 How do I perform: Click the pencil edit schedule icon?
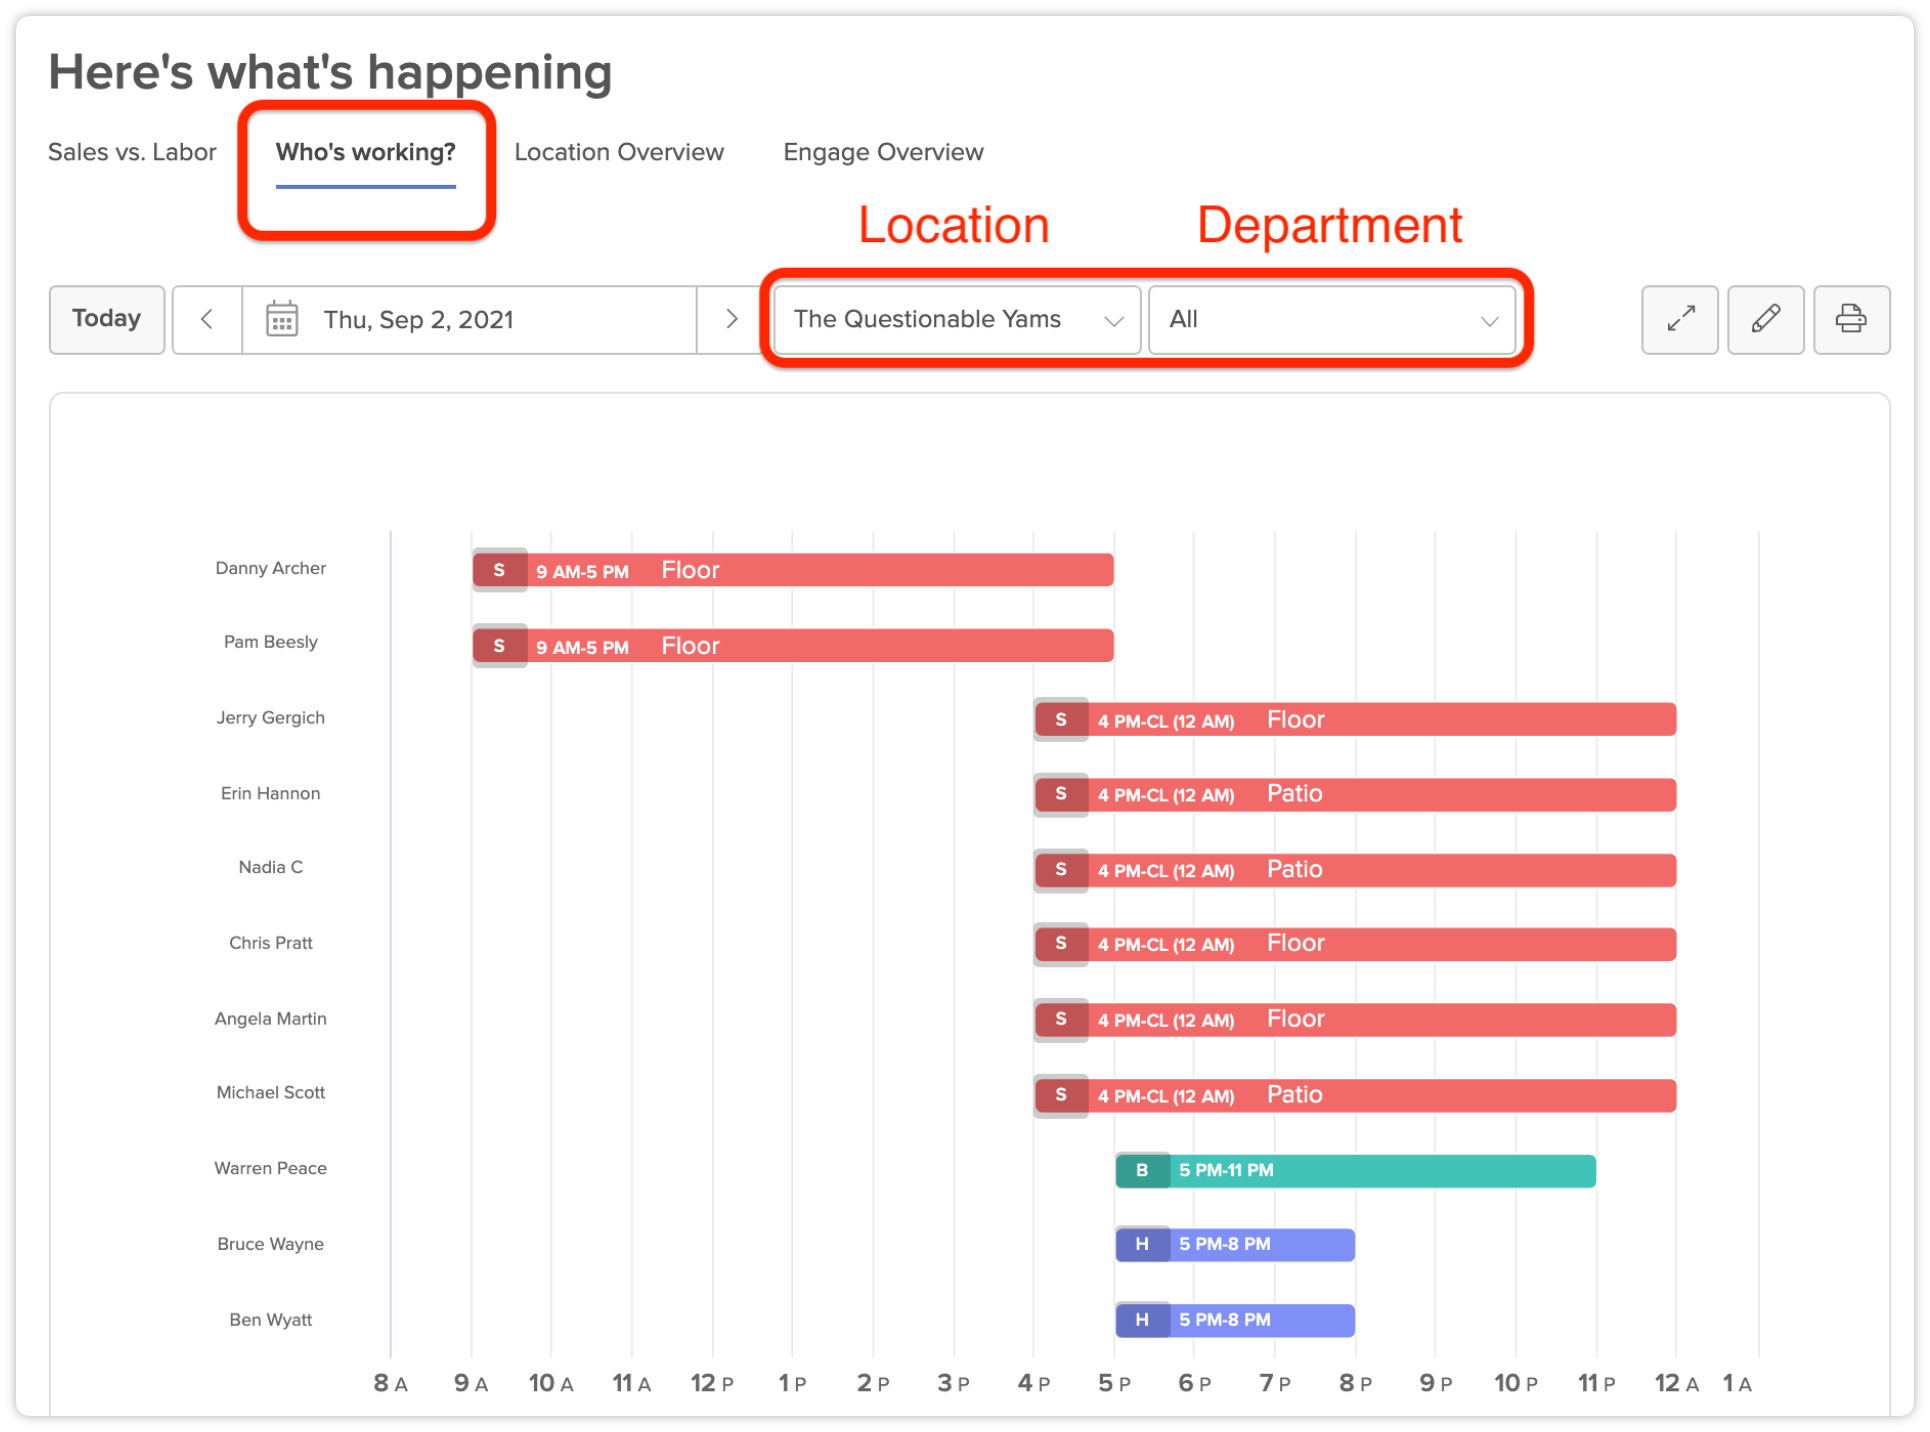(1765, 320)
